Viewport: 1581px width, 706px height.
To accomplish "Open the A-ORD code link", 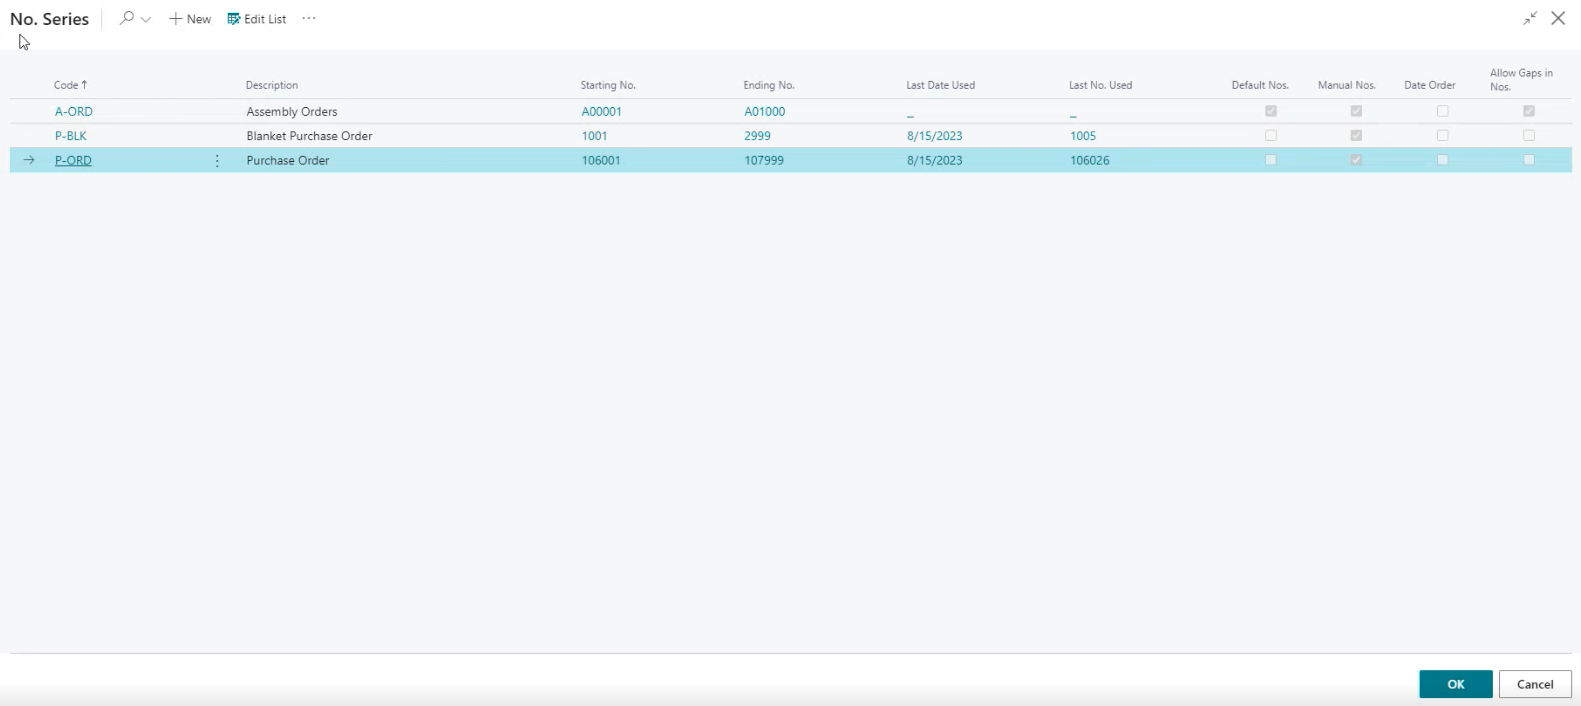I will [x=74, y=112].
